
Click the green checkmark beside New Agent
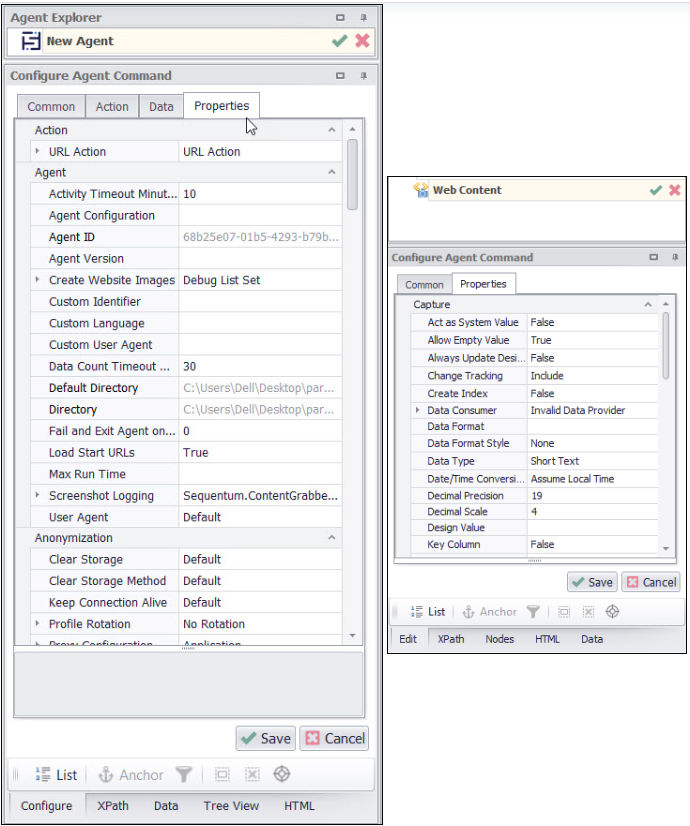pyautogui.click(x=340, y=41)
